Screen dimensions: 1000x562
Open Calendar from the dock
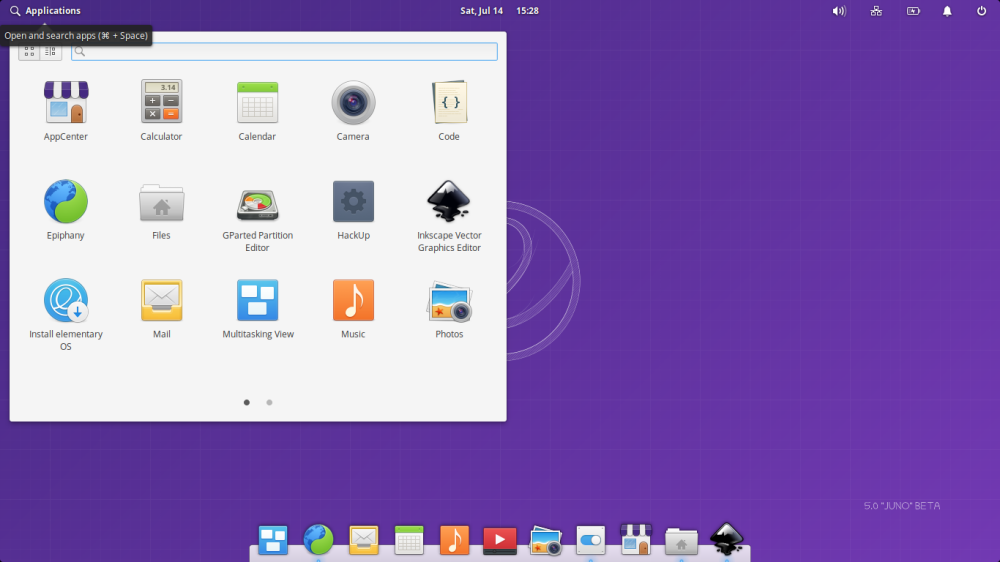click(409, 540)
